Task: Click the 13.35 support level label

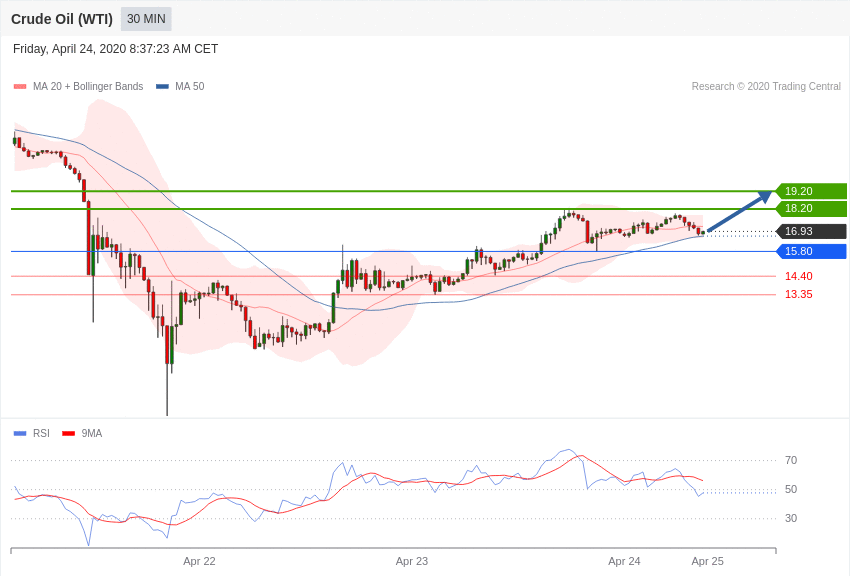Action: (x=798, y=294)
